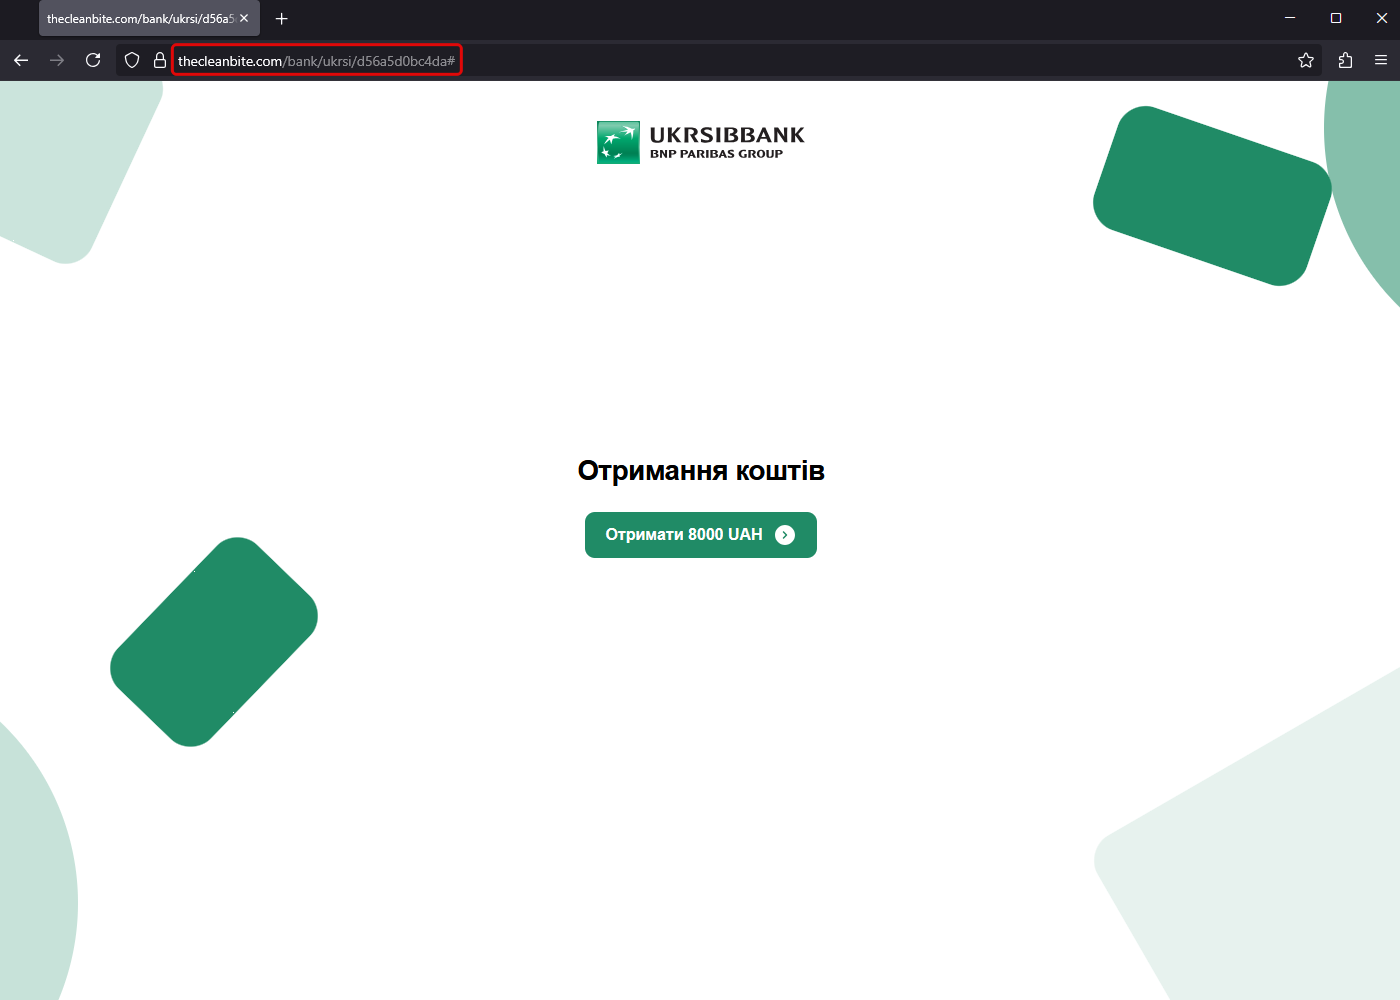Click the UKRSIBBANK logo

[x=701, y=142]
